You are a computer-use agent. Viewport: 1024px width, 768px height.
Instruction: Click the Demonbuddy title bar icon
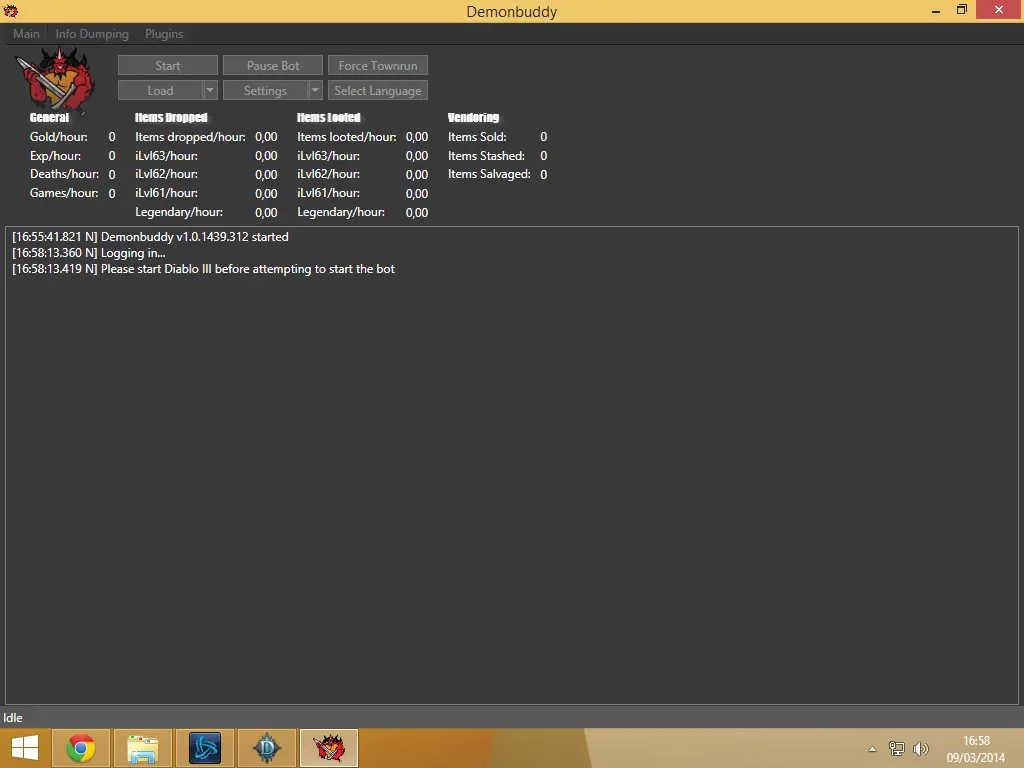tap(11, 11)
